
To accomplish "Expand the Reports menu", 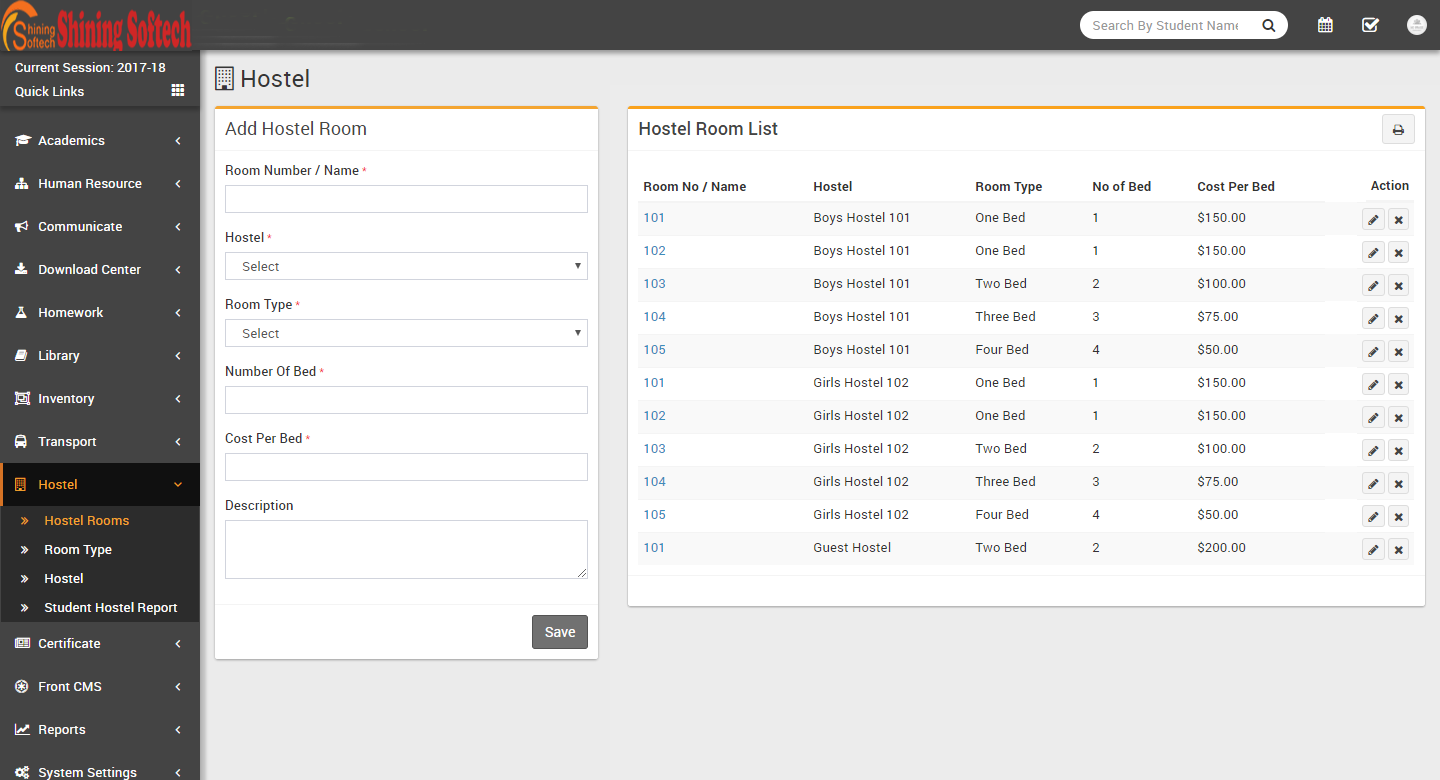I will [x=100, y=729].
